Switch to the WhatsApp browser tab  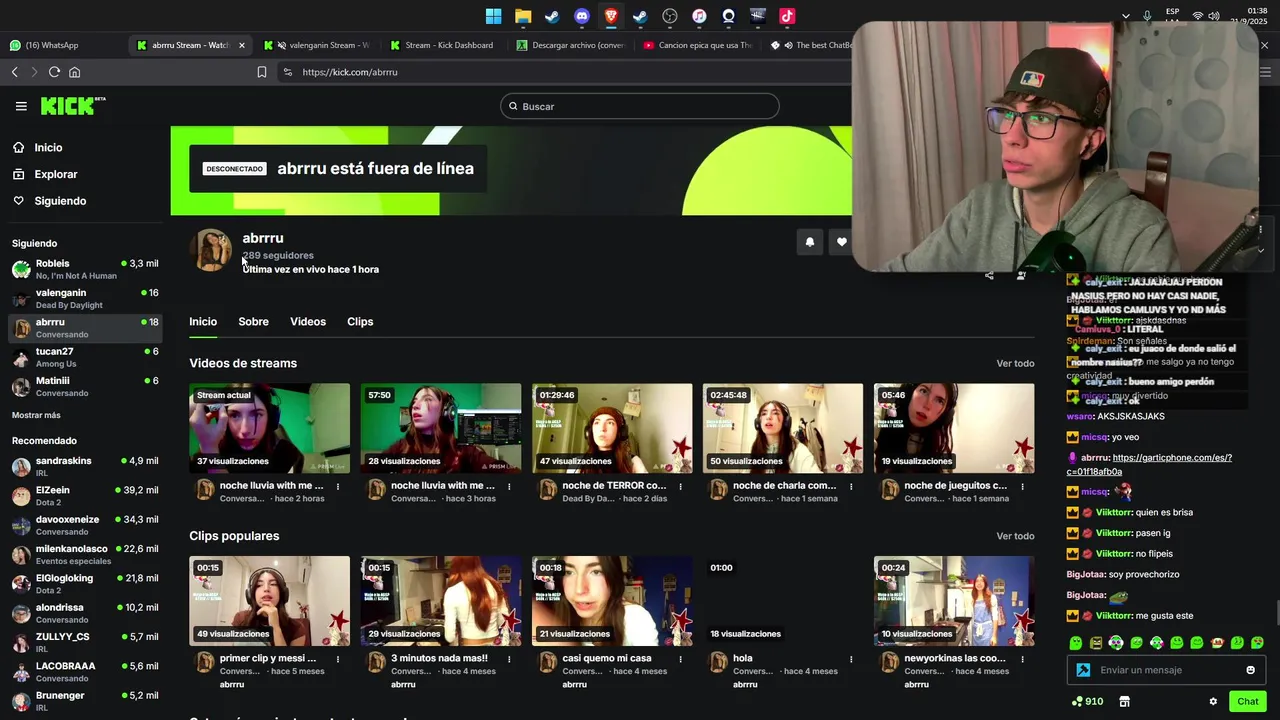click(62, 45)
